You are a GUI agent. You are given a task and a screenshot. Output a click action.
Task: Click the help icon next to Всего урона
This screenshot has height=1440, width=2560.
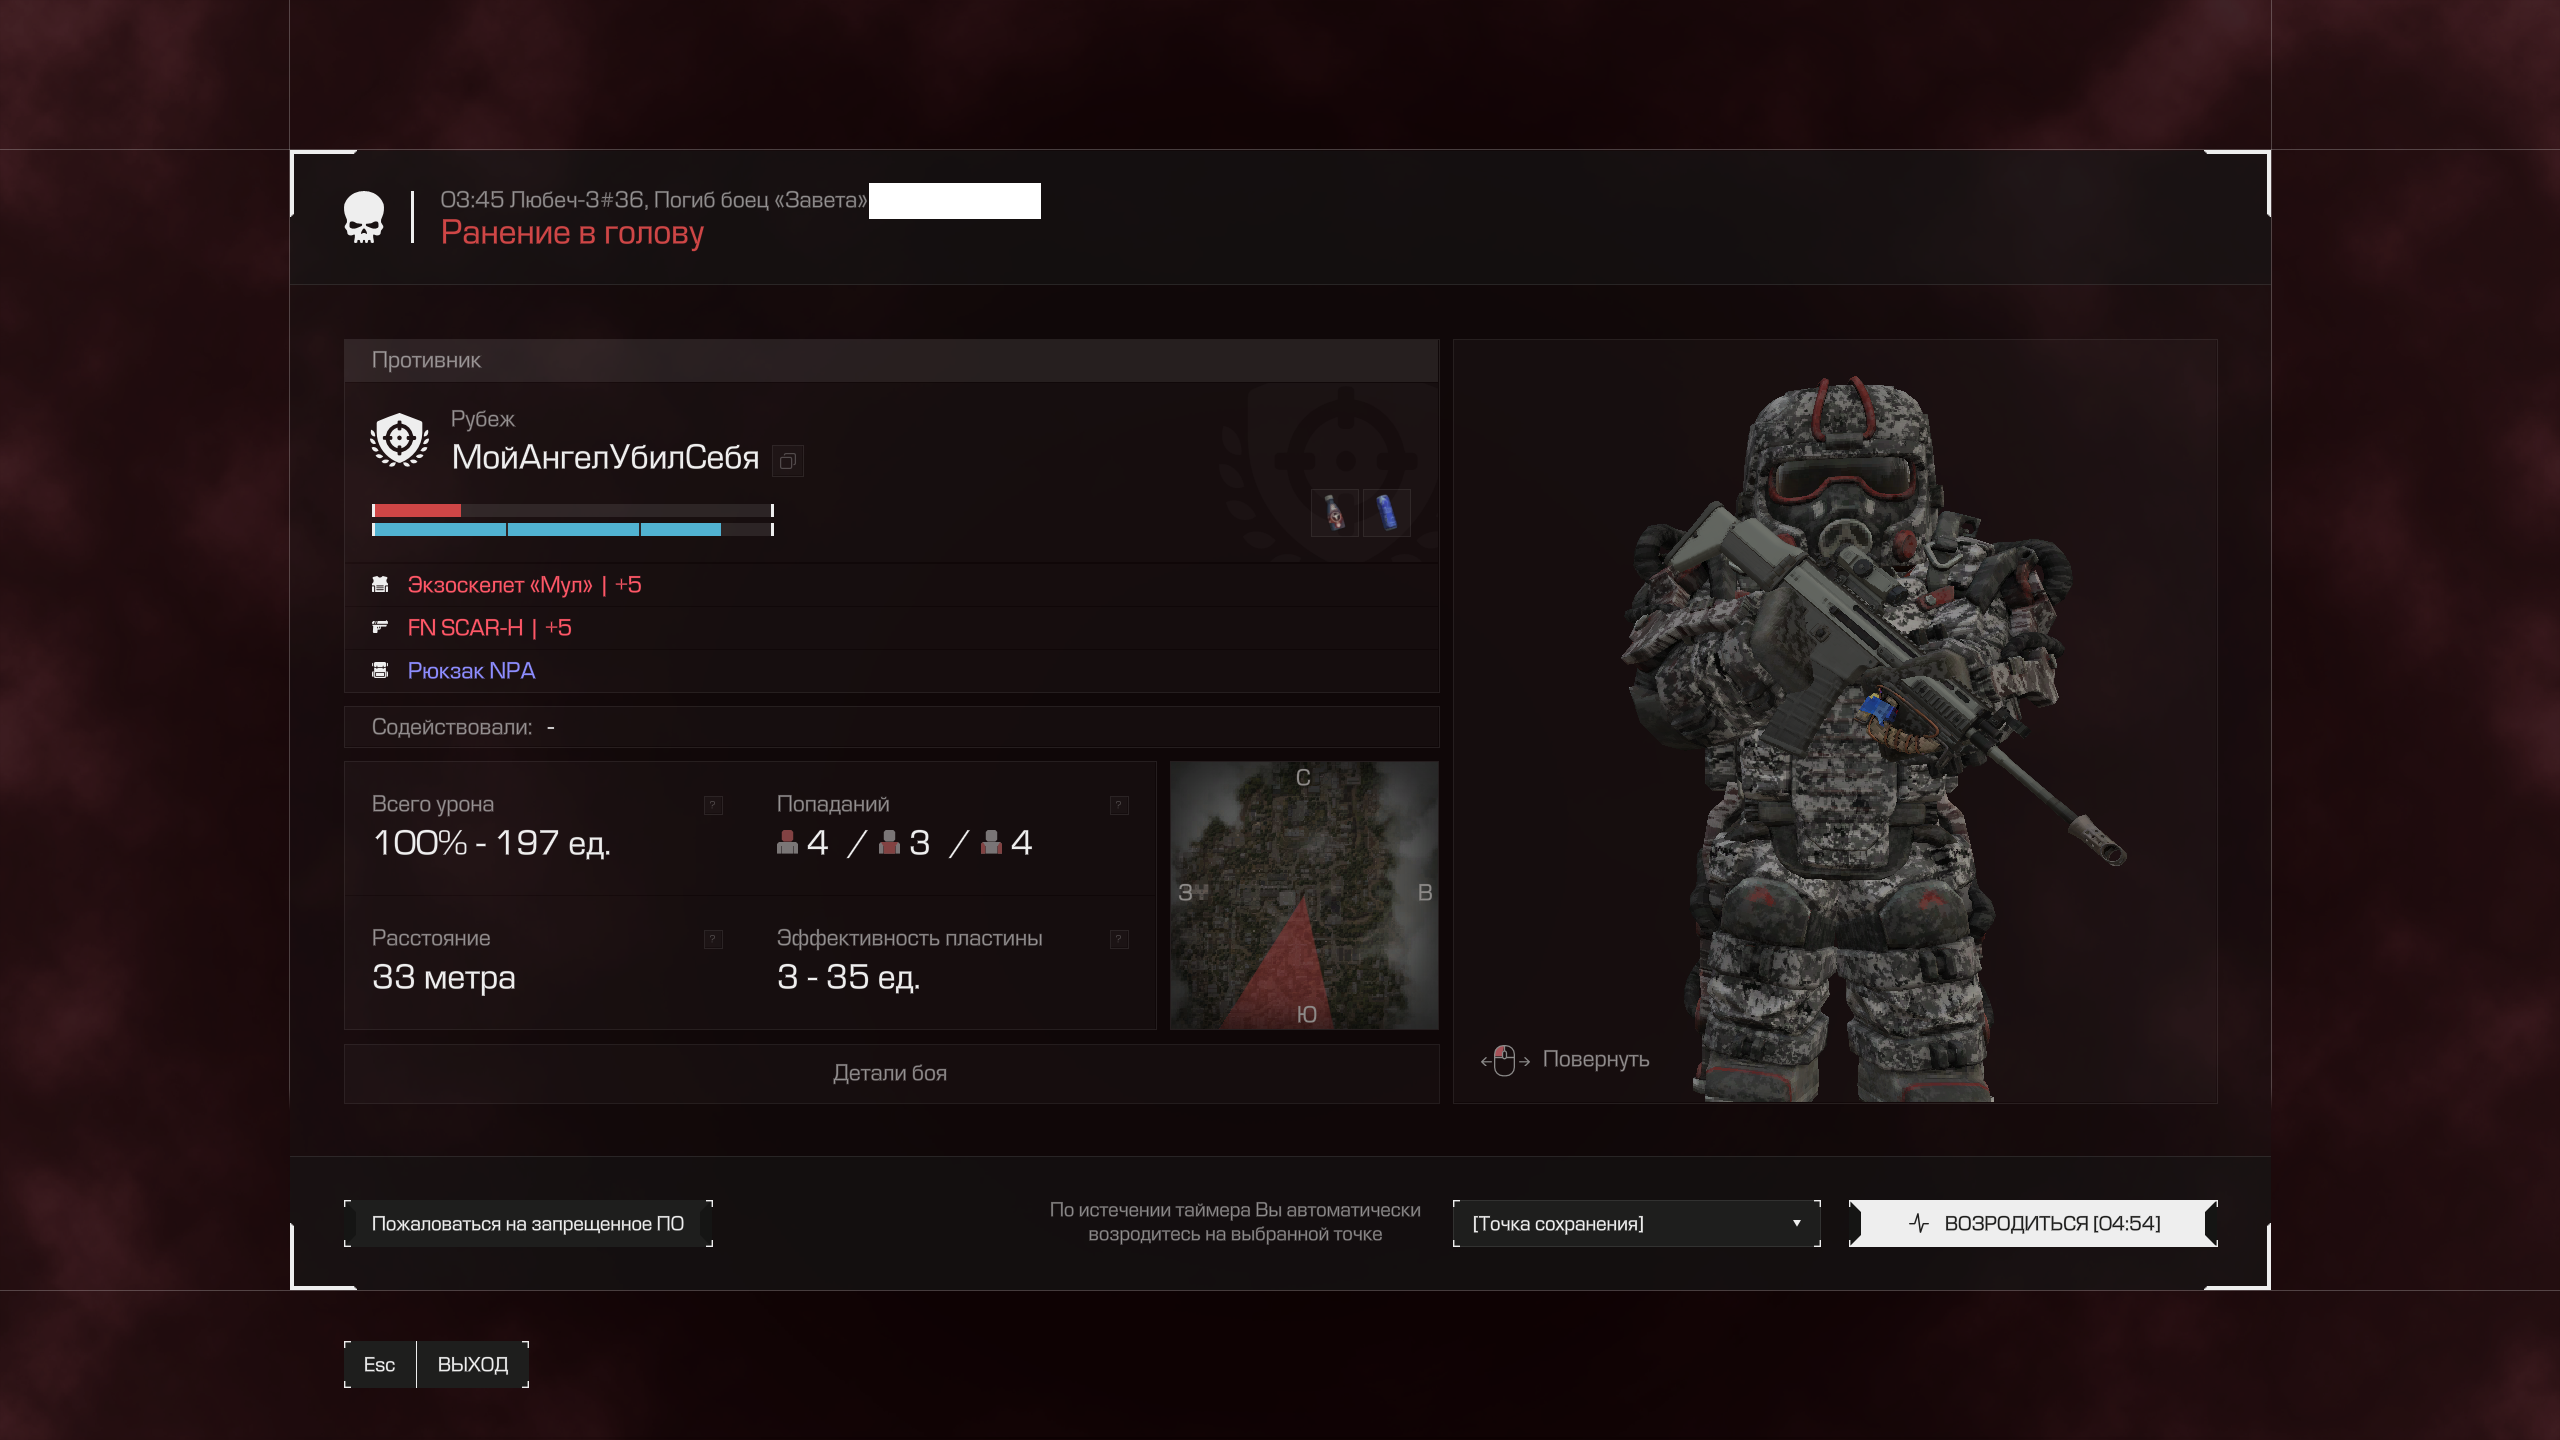(713, 805)
